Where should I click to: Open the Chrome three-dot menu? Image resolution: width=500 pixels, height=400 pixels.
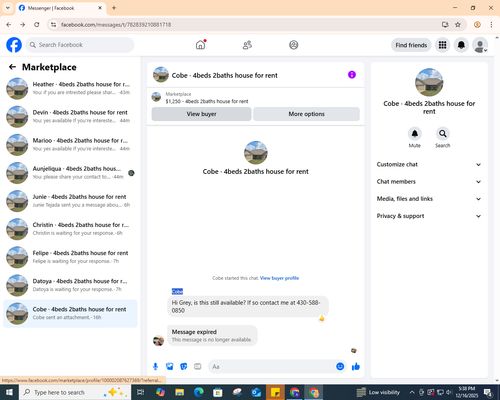tap(491, 25)
